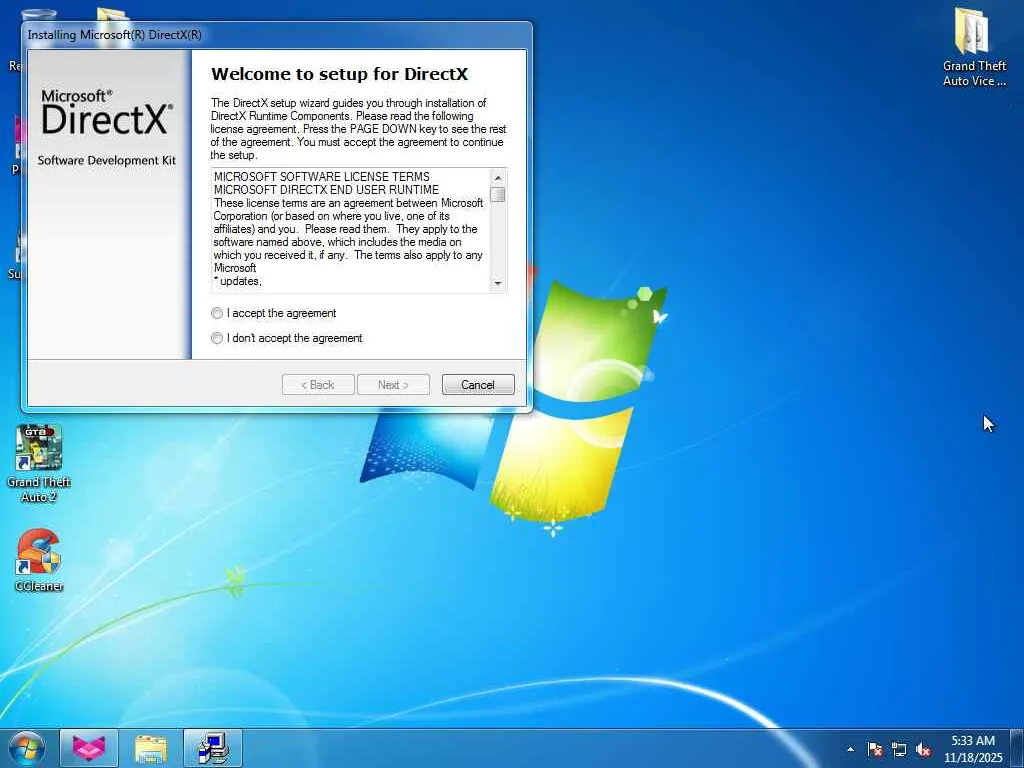Click the disabled Next > button
The height and width of the screenshot is (768, 1024).
(393, 385)
